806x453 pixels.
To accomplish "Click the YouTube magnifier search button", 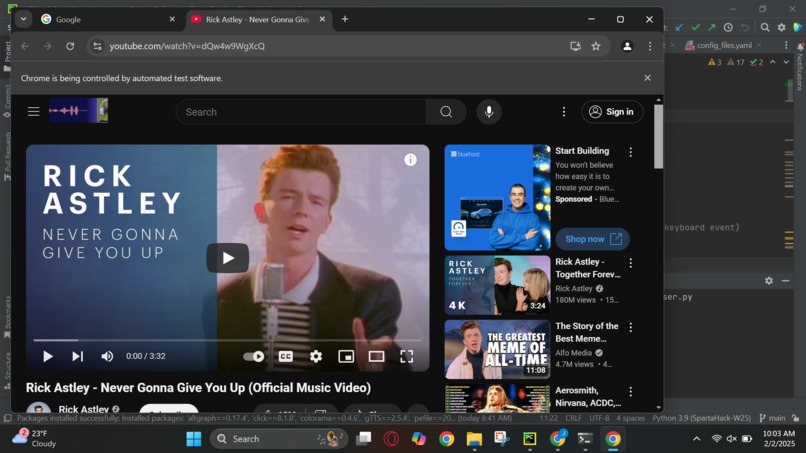I will coord(446,112).
